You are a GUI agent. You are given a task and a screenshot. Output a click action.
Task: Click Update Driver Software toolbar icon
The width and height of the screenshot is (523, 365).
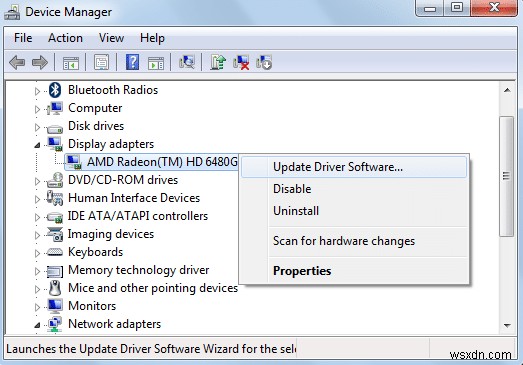click(218, 62)
